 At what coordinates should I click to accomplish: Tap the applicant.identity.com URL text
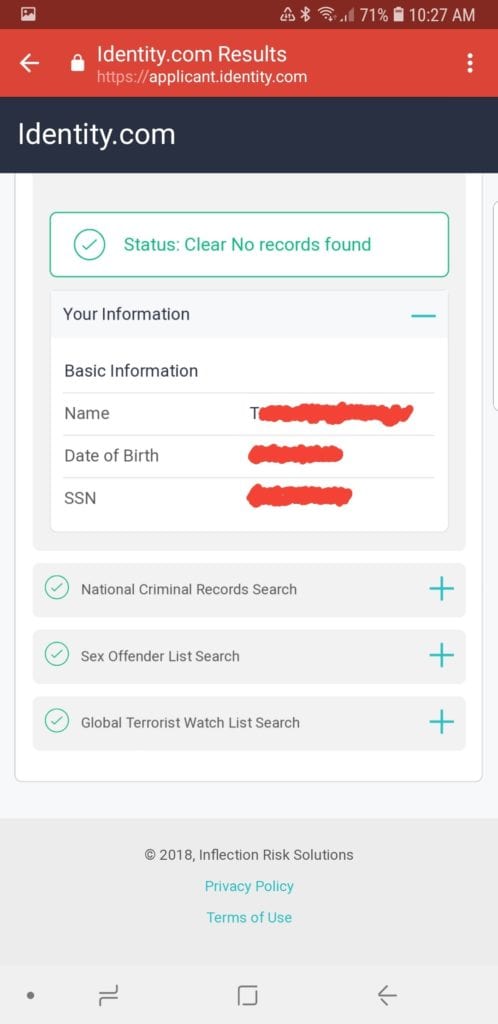coord(202,77)
